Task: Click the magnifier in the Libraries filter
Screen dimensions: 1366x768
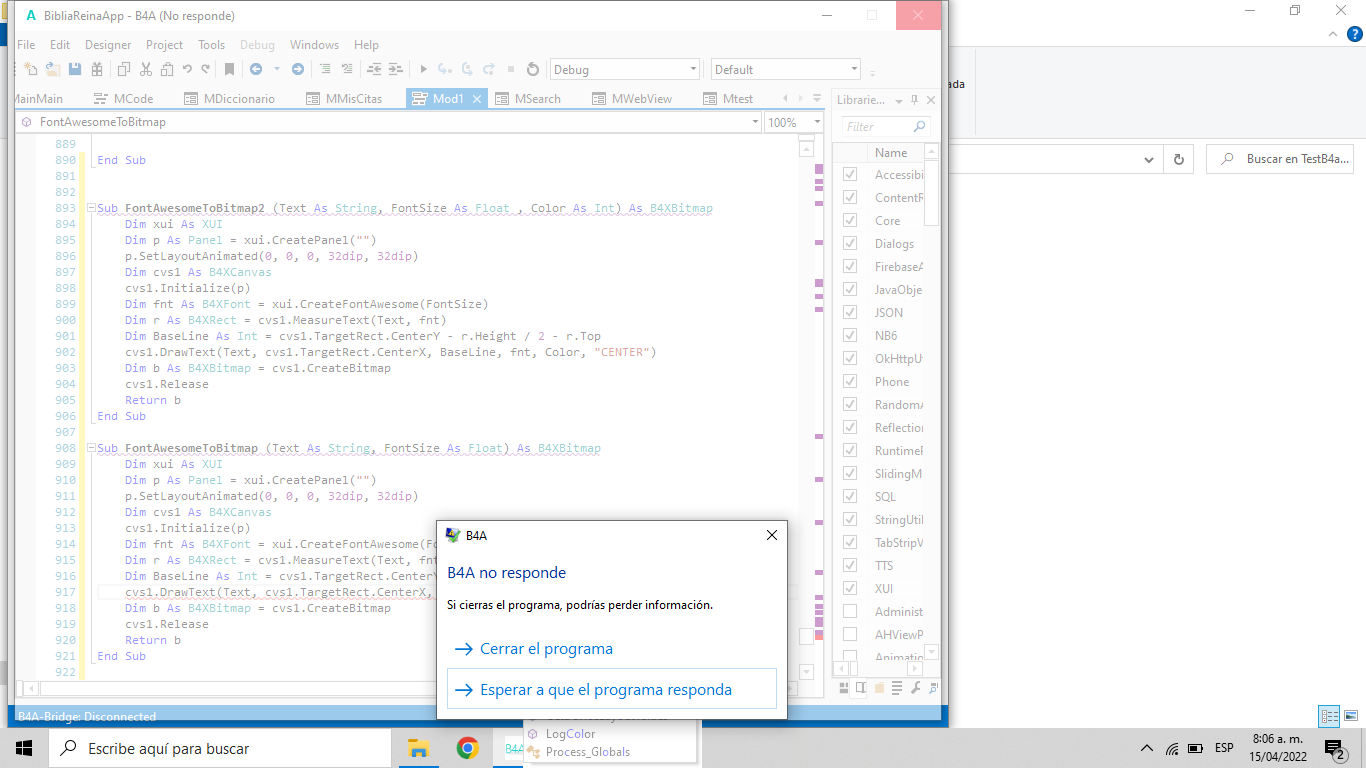Action: (919, 127)
